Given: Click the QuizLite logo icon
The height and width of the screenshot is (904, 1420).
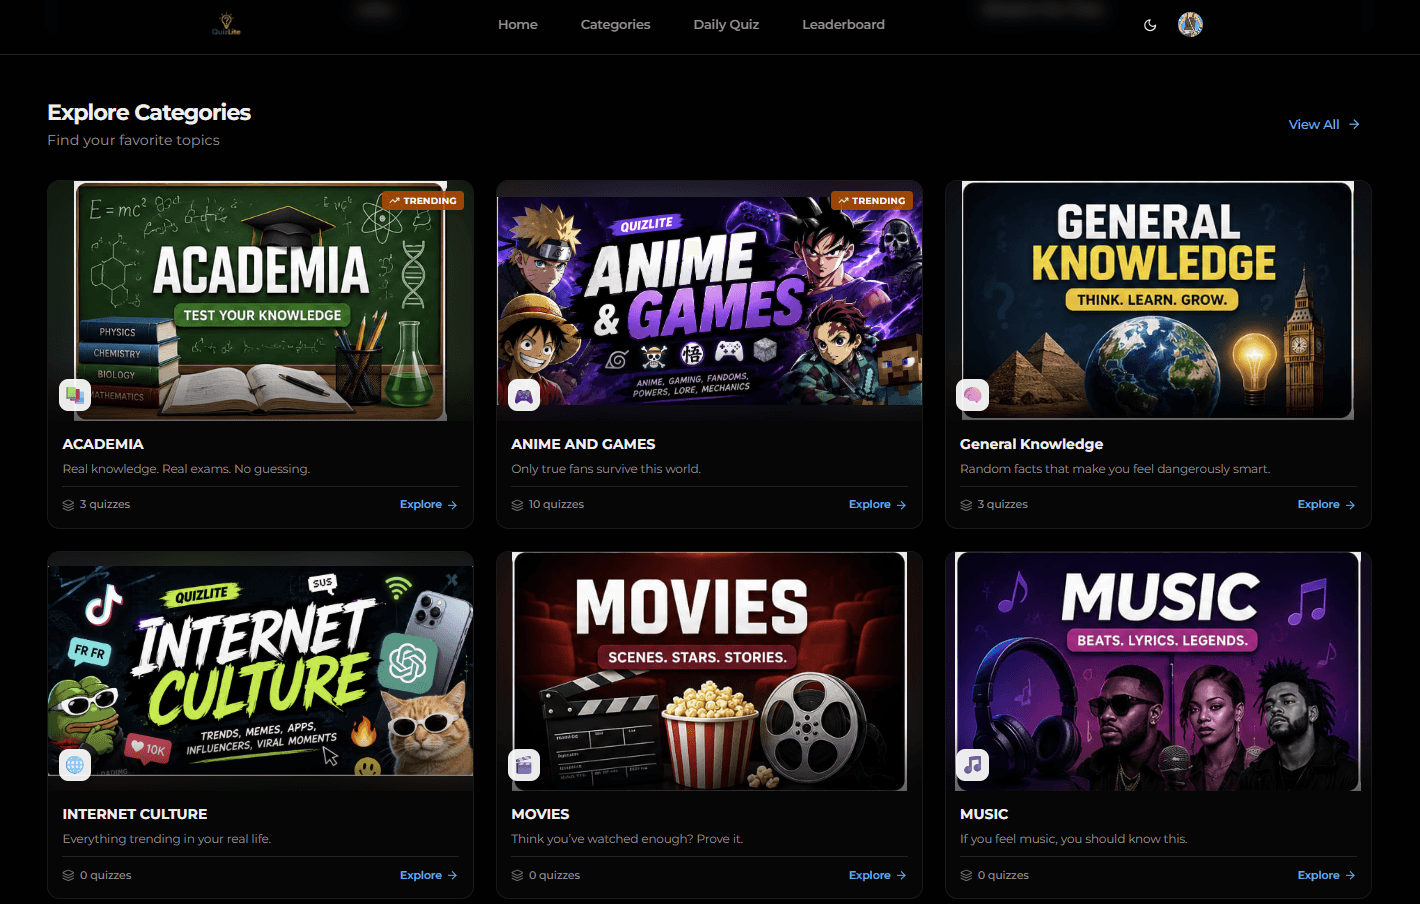Looking at the screenshot, I should [226, 24].
